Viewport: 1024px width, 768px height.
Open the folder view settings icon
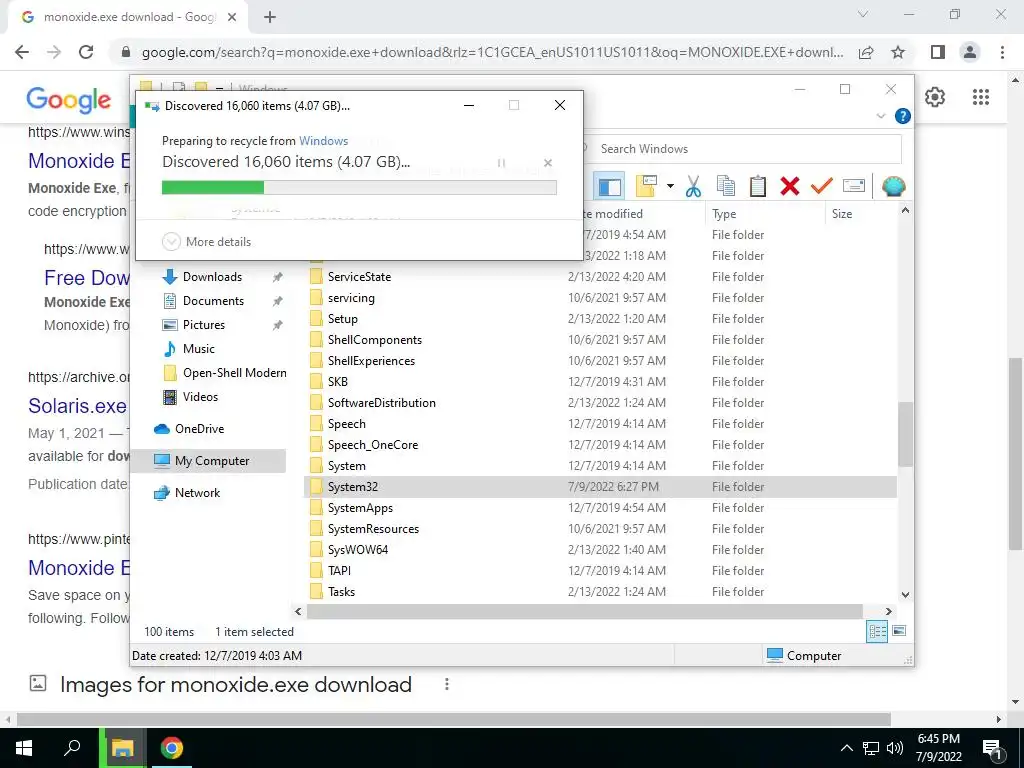click(647, 186)
